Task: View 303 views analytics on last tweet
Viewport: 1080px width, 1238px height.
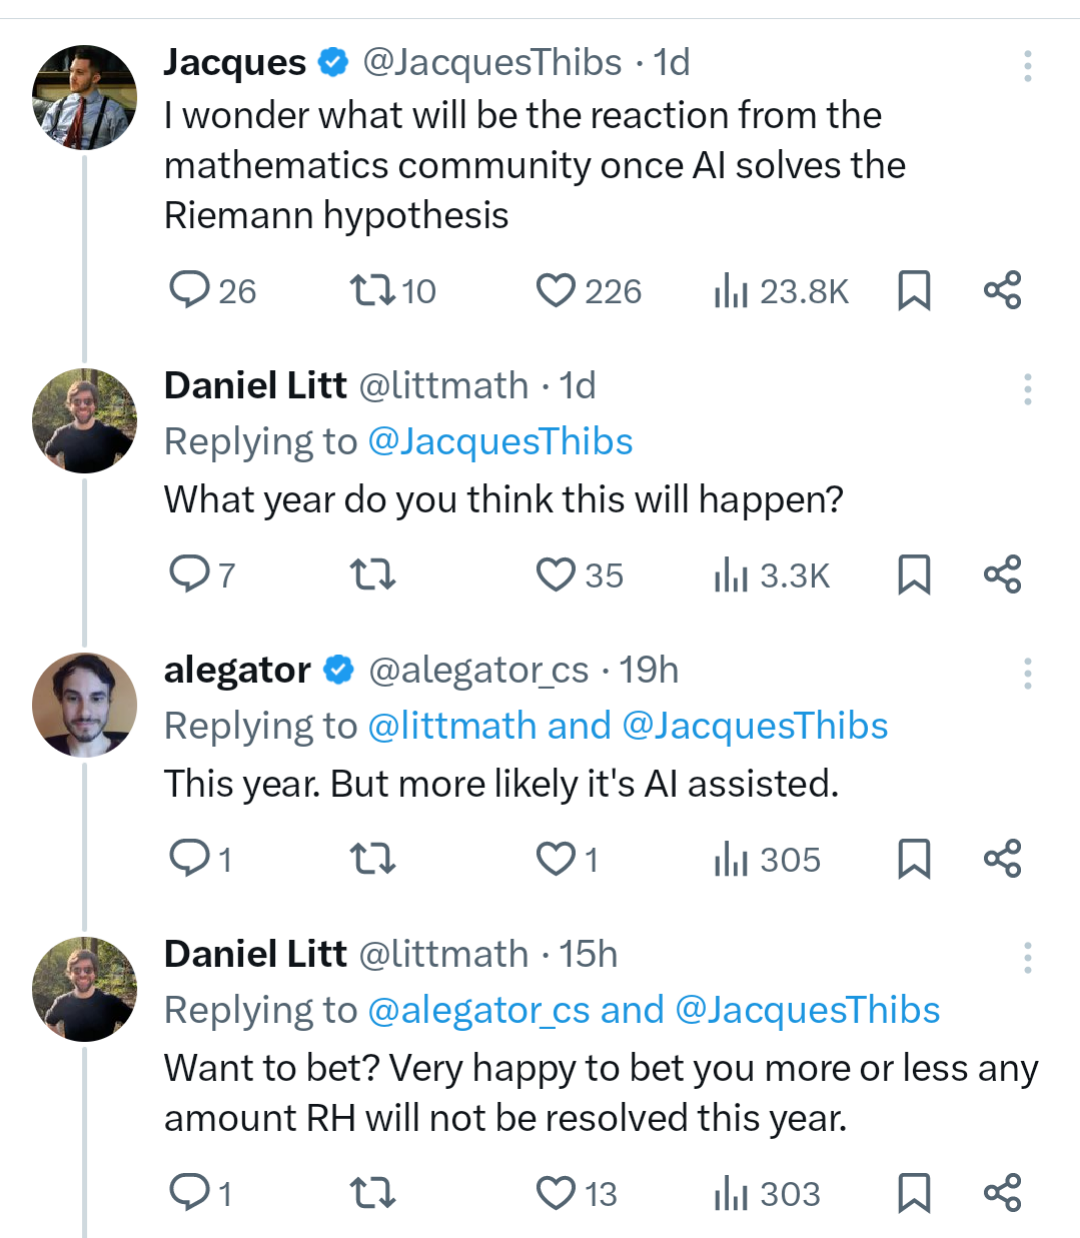Action: pos(767,1193)
